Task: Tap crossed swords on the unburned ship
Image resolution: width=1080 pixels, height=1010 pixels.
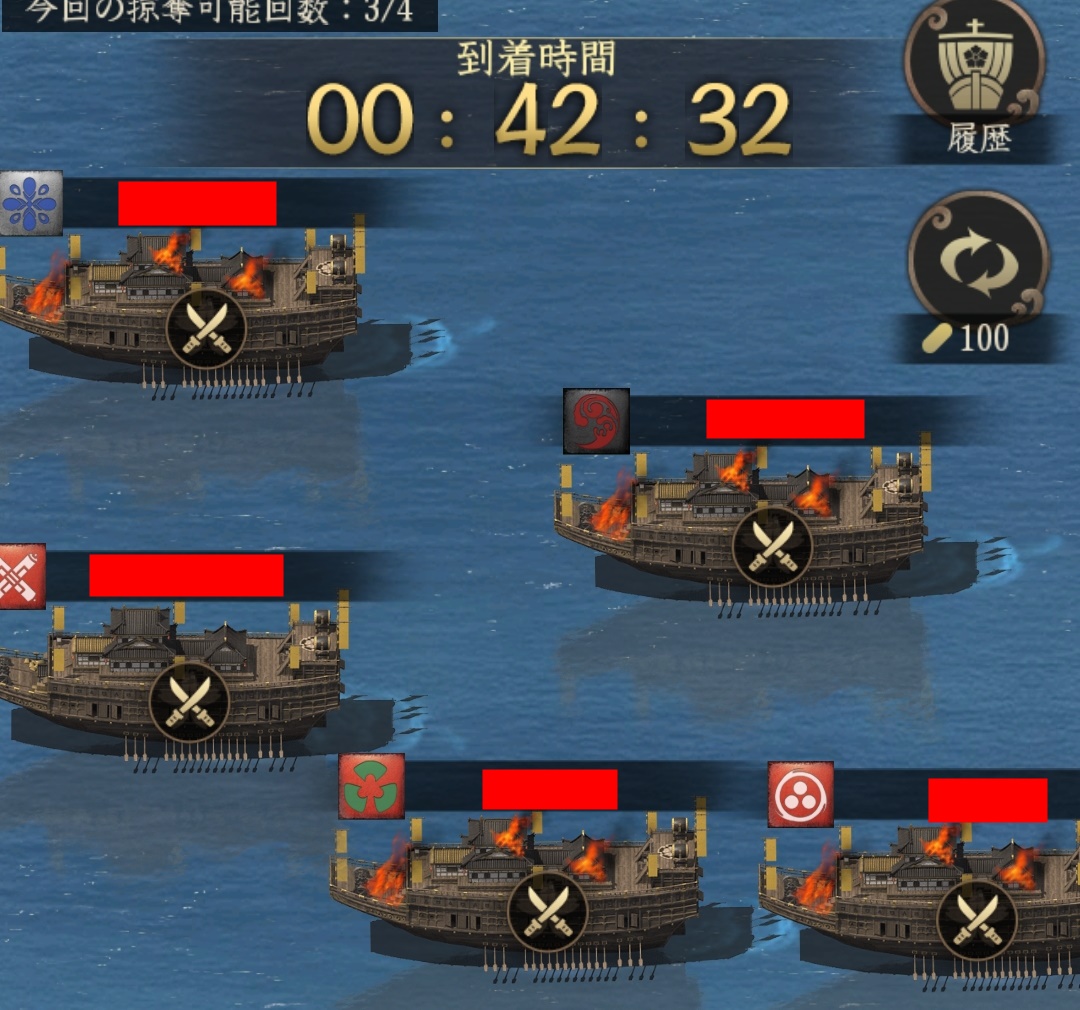Action: point(189,702)
